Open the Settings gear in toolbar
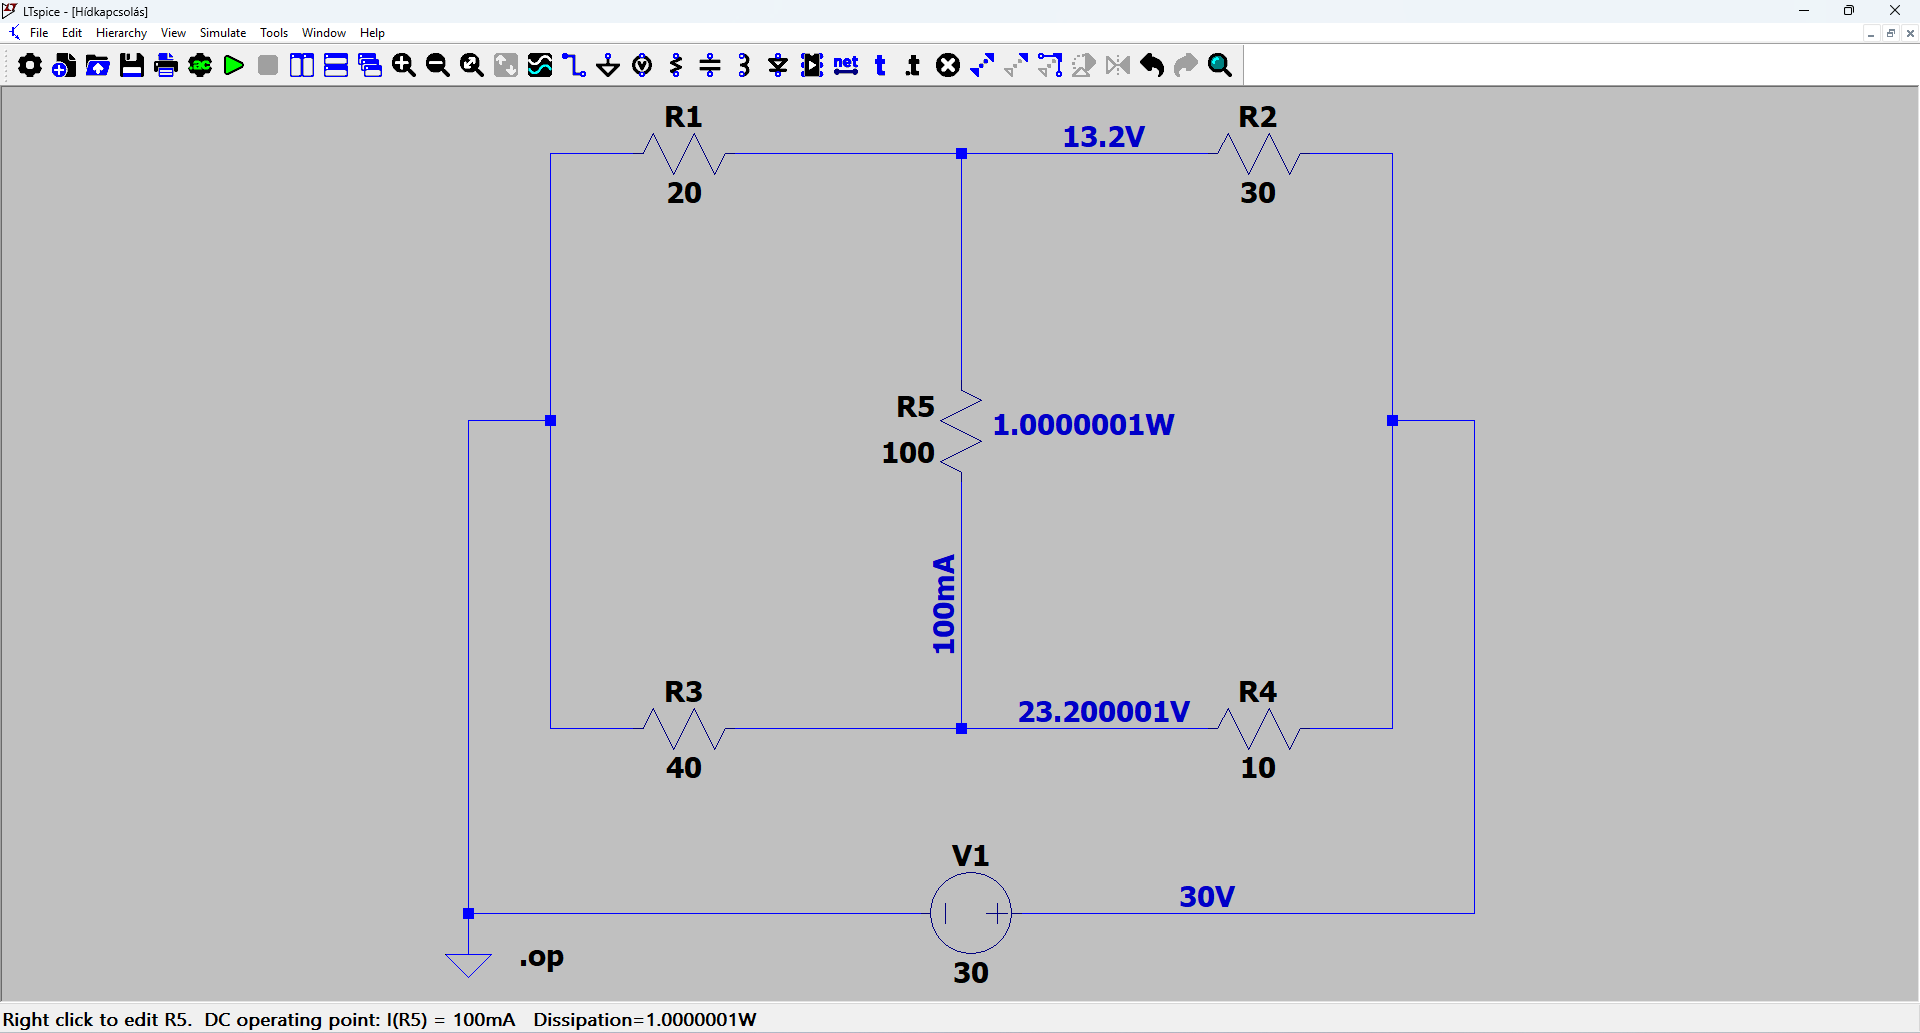 [x=30, y=66]
